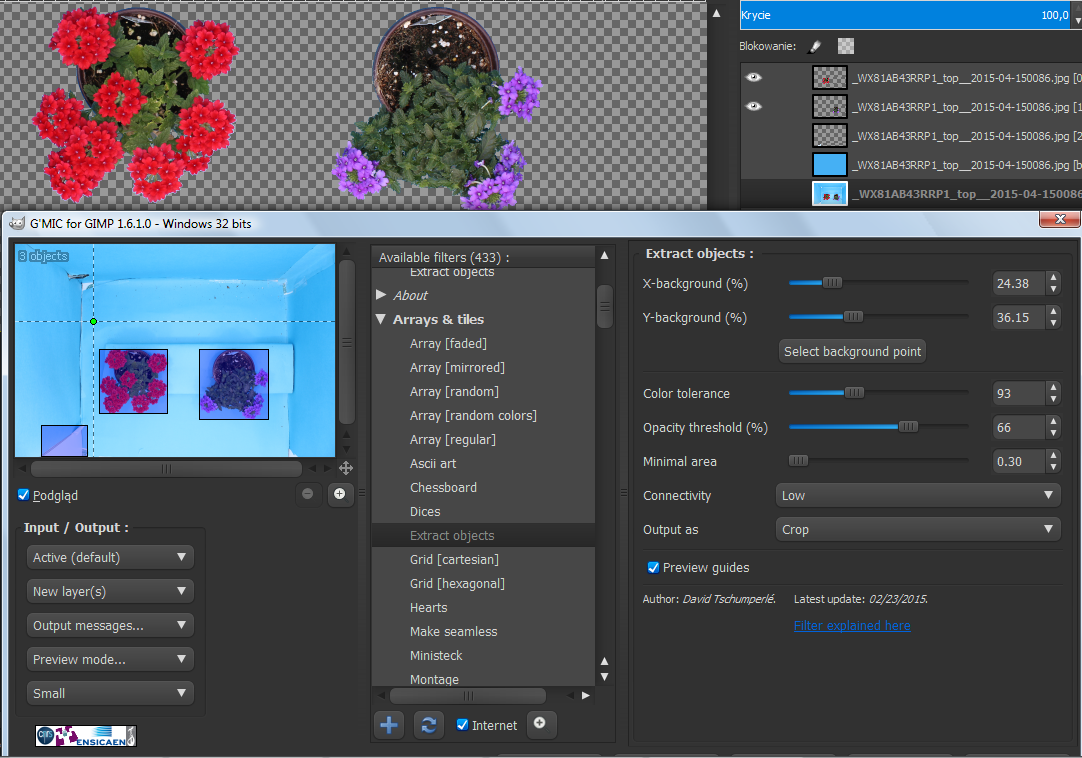Click the Color tolerance value field 93
Screen dimensions: 1082x758
coord(1019,393)
